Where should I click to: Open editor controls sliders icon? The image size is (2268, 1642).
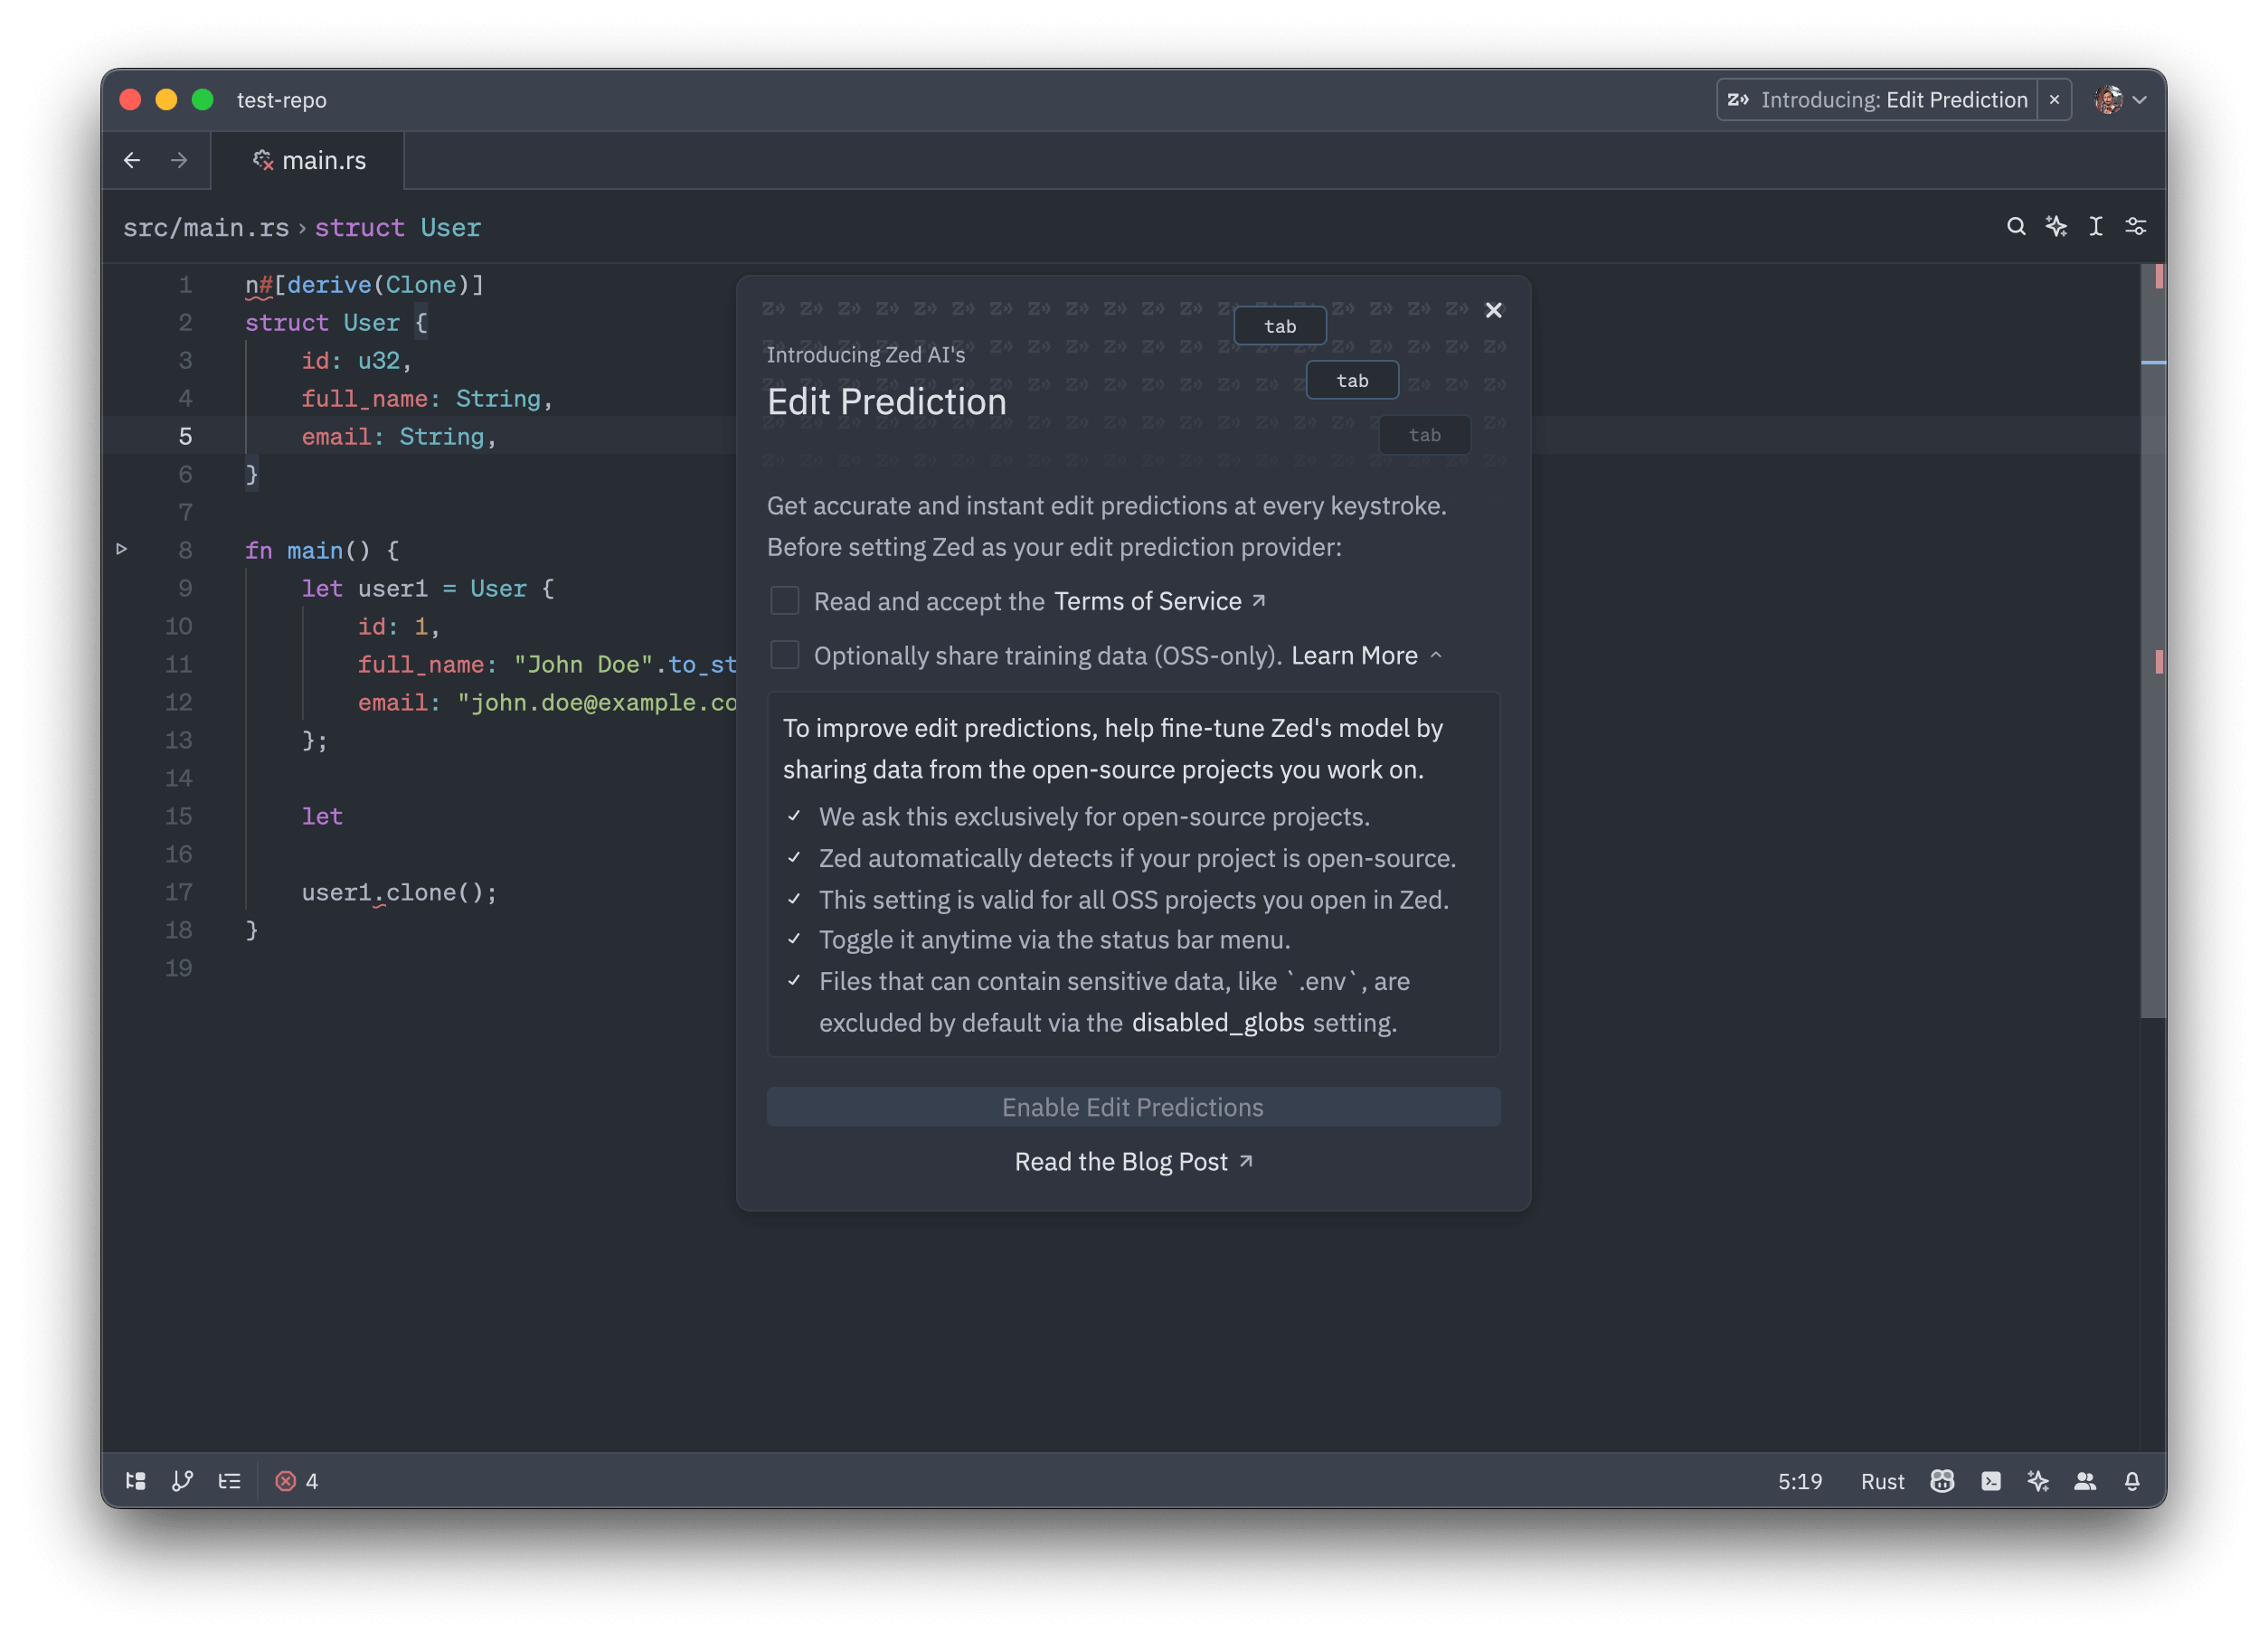coord(2136,227)
